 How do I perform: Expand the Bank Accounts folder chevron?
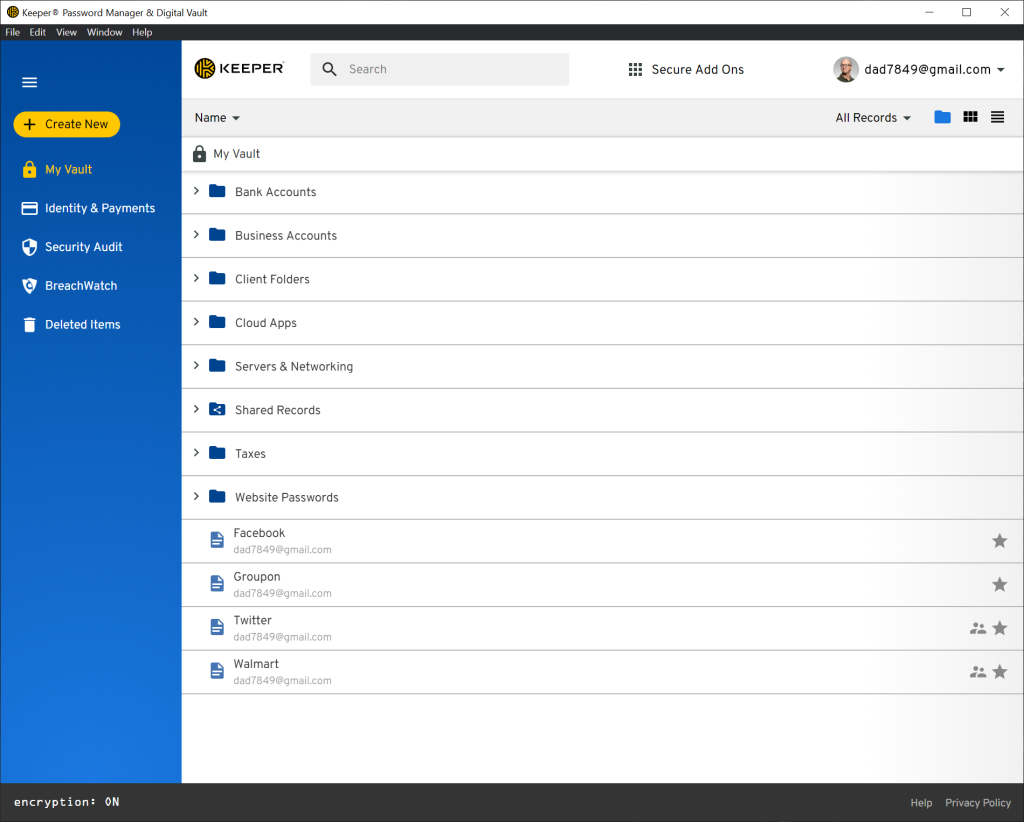(x=196, y=191)
